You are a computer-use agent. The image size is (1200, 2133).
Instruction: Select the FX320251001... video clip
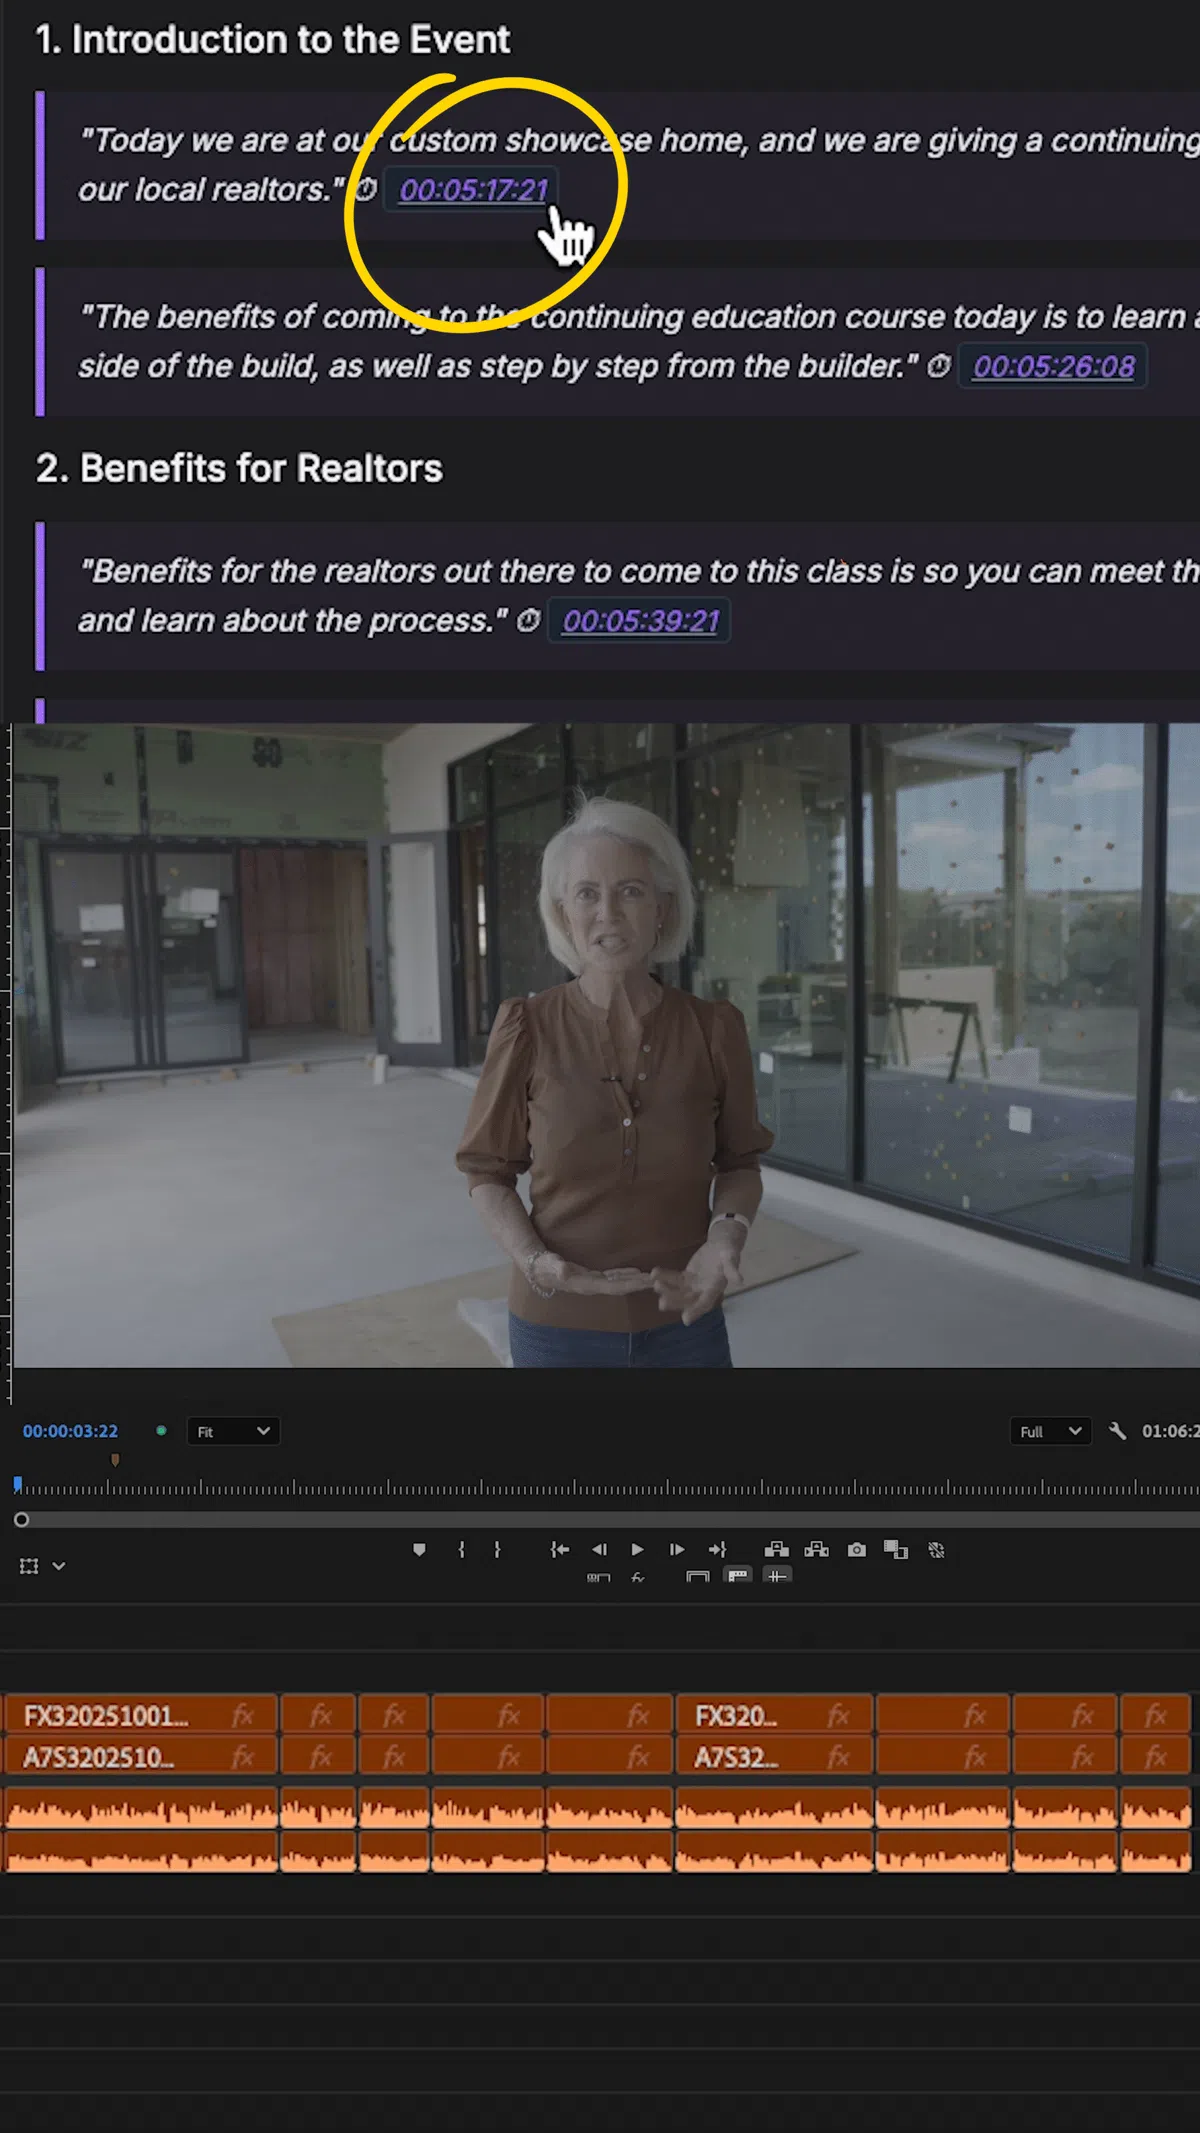141,1716
